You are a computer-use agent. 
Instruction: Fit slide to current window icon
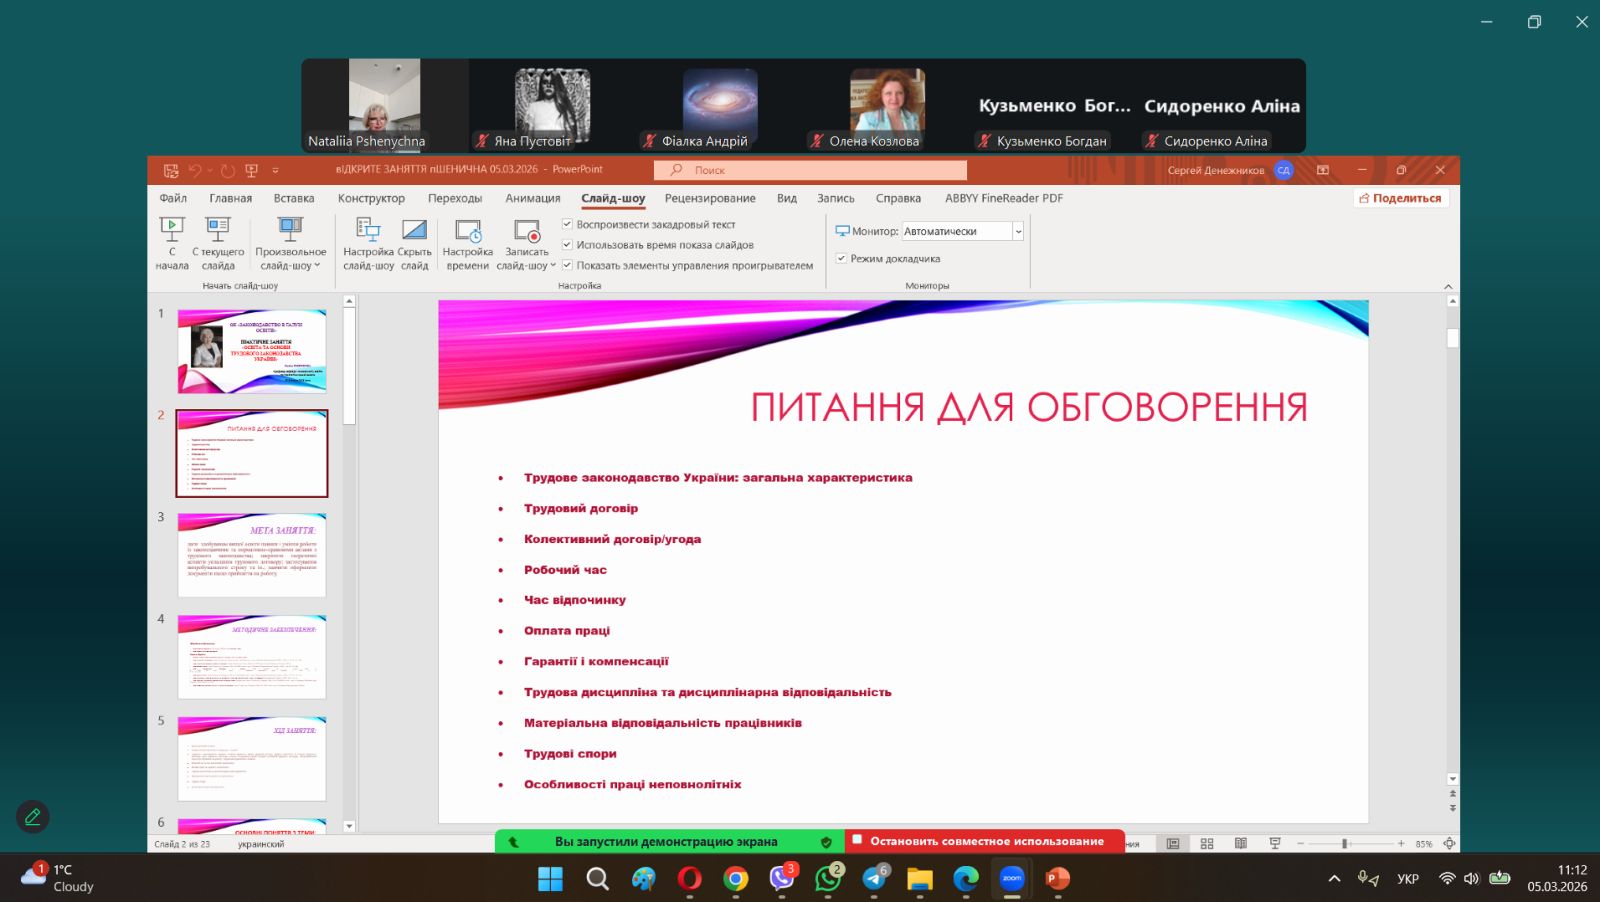[1449, 844]
